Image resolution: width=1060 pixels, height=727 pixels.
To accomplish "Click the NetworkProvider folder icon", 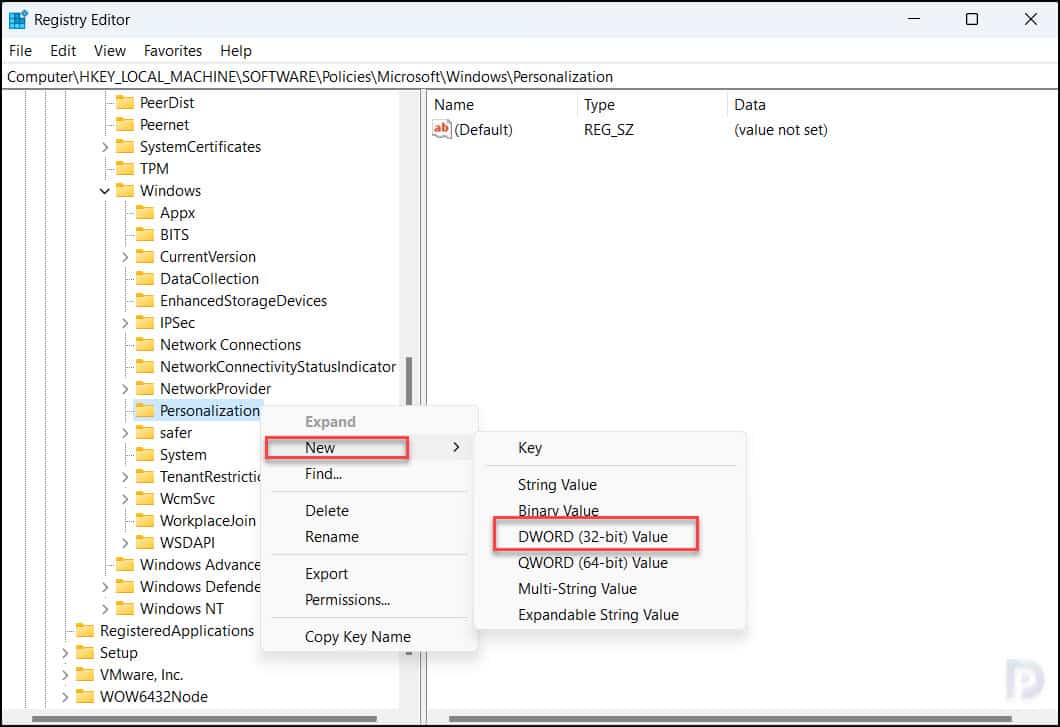I will (145, 388).
